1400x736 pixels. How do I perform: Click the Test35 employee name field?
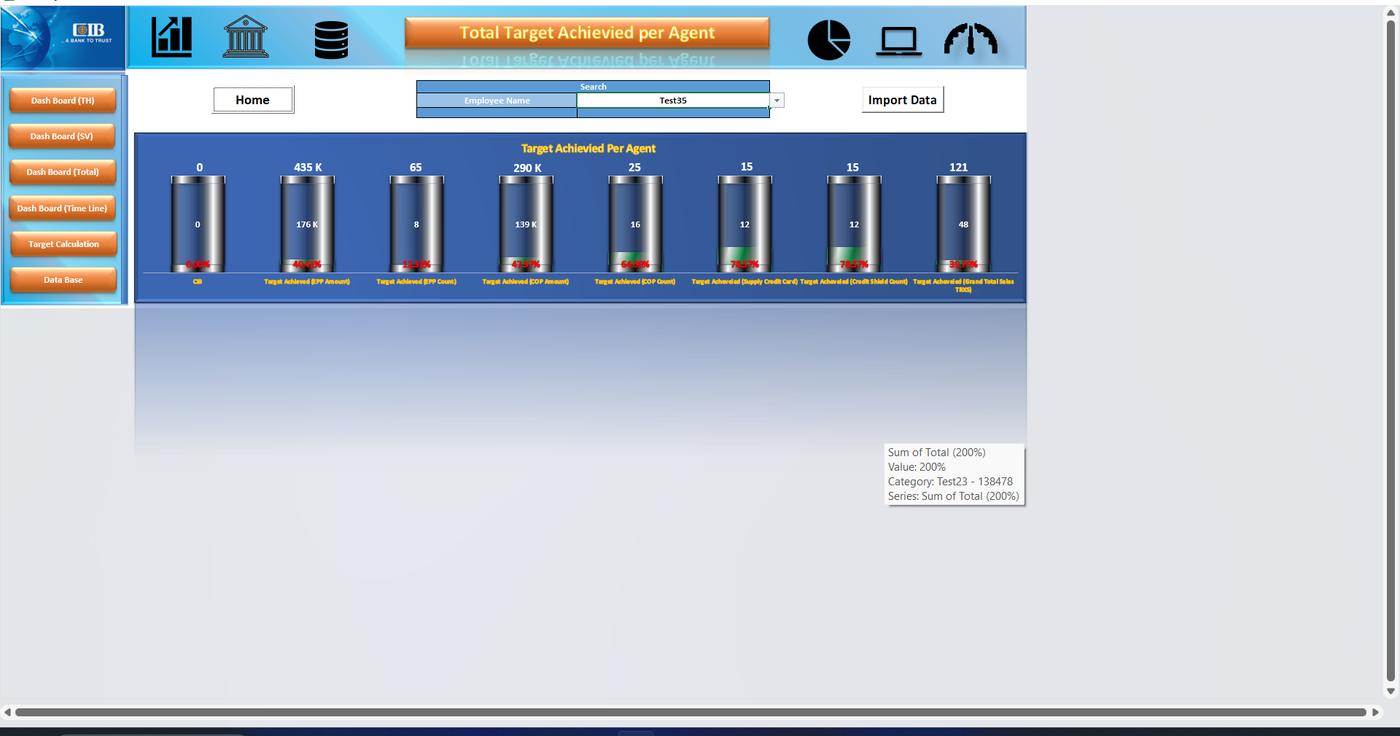point(673,100)
